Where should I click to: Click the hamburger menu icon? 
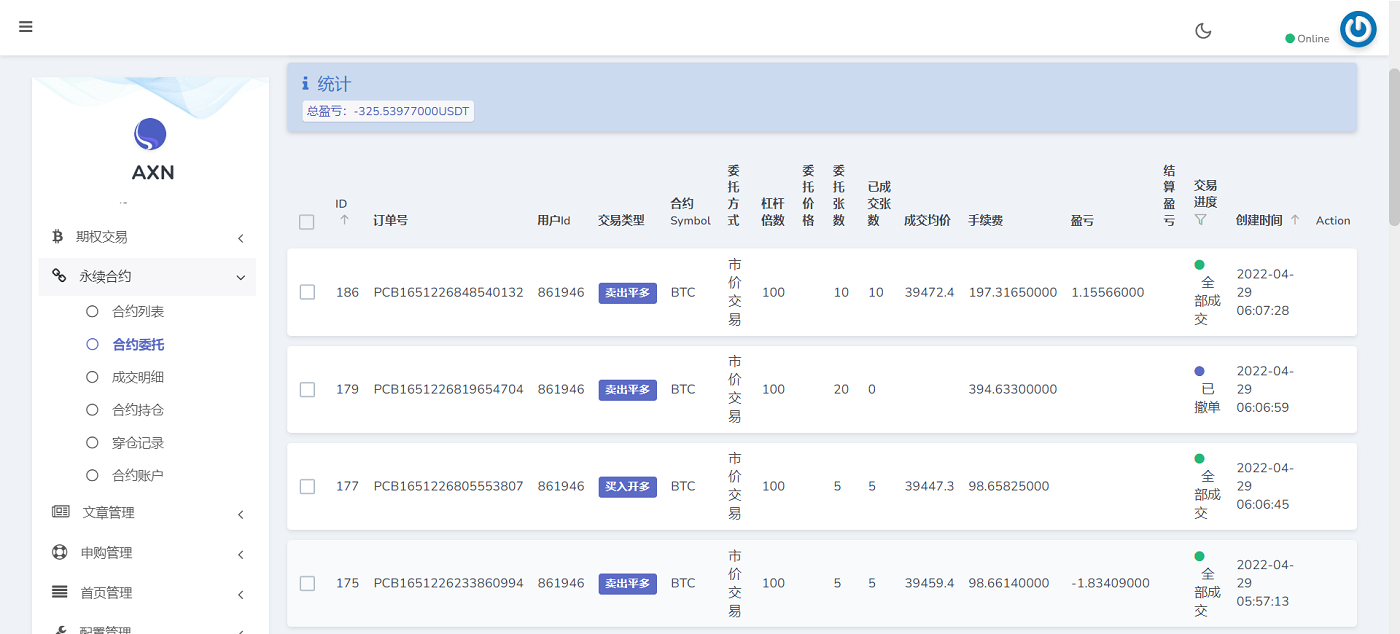pyautogui.click(x=26, y=27)
